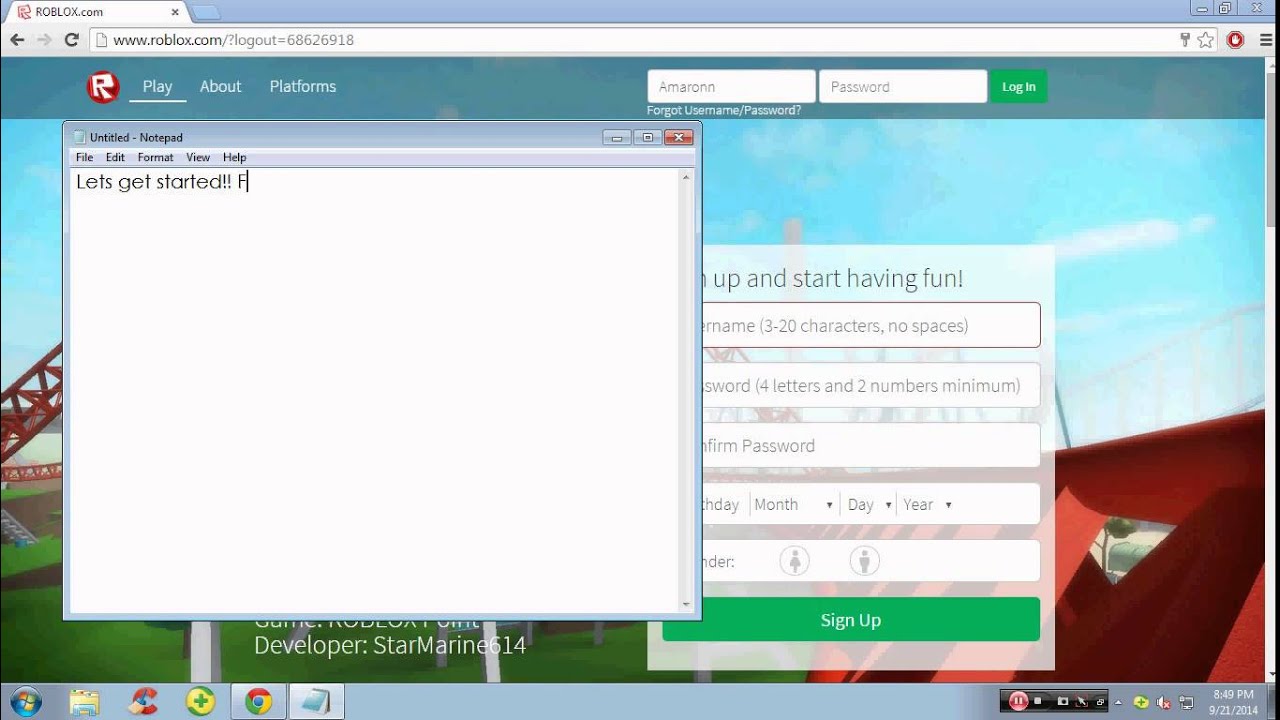Click the Confirm Password field

(870, 445)
